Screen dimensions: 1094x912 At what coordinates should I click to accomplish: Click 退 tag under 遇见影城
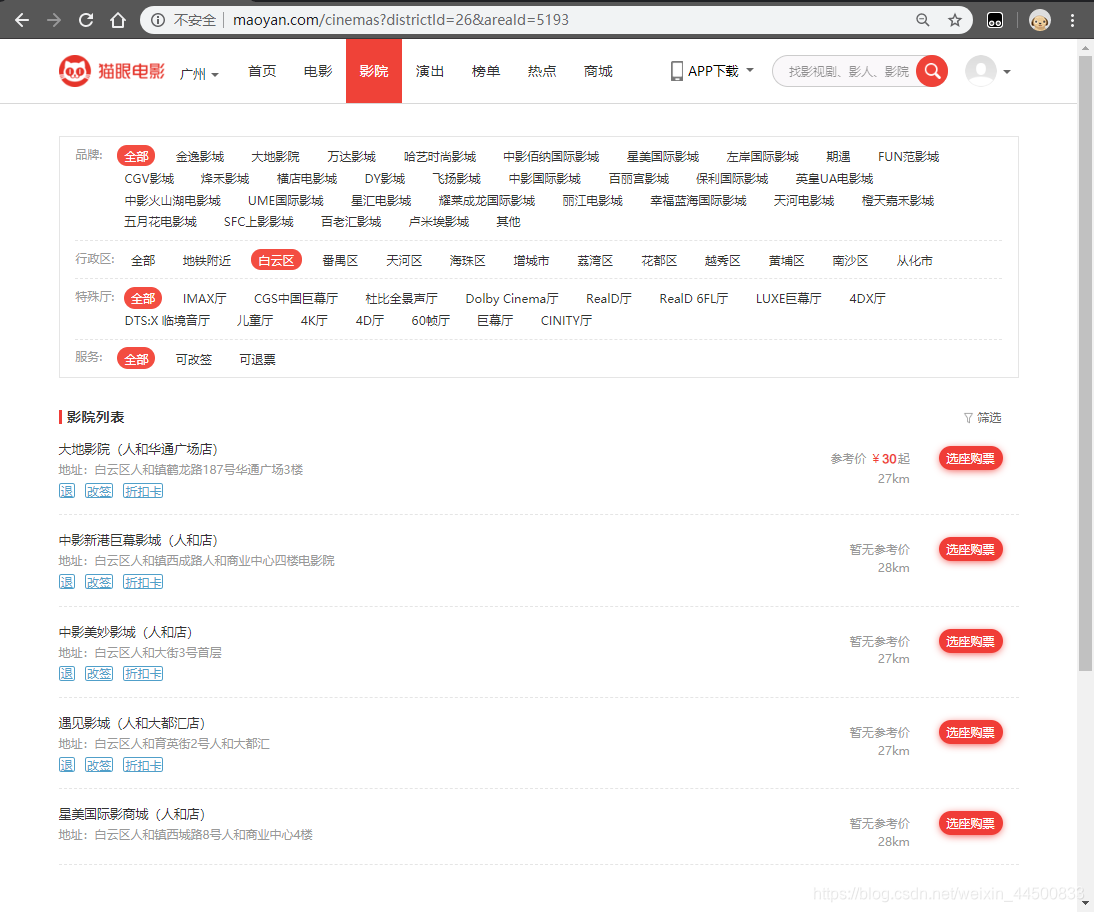click(66, 765)
